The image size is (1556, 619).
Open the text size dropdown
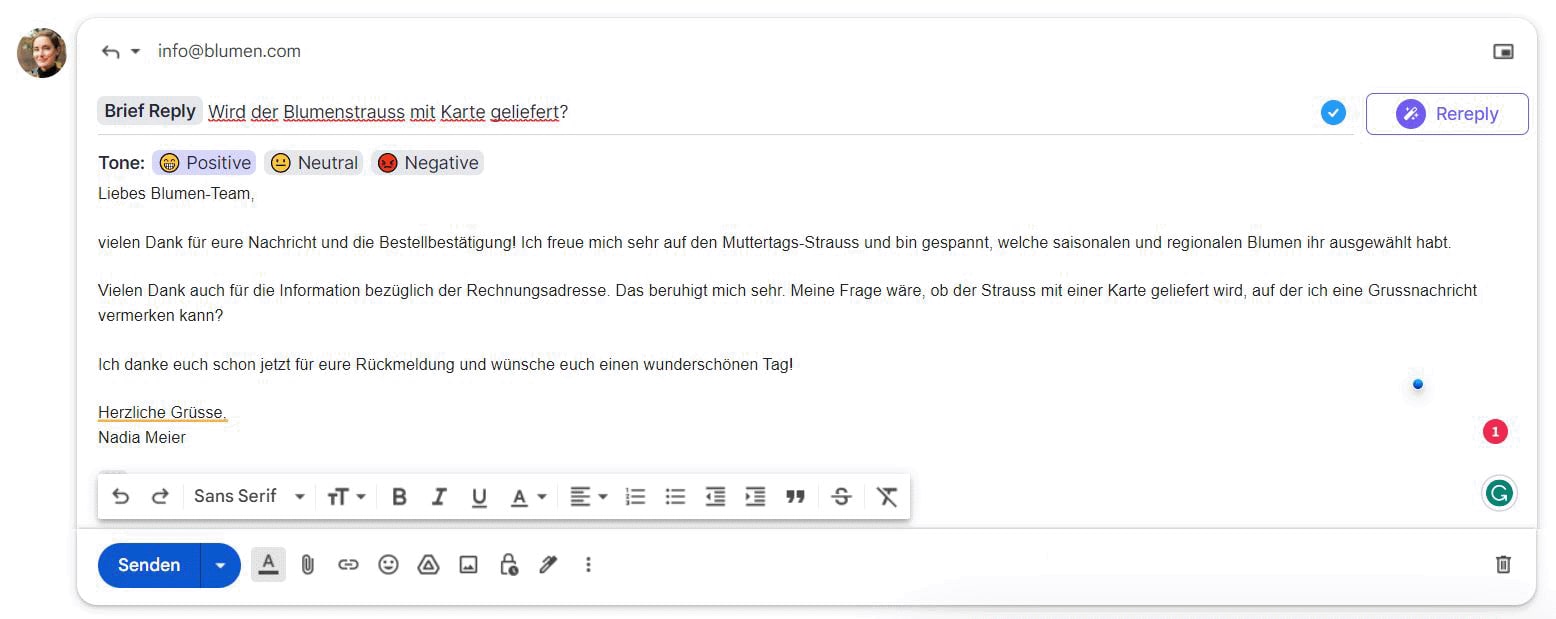(x=345, y=496)
